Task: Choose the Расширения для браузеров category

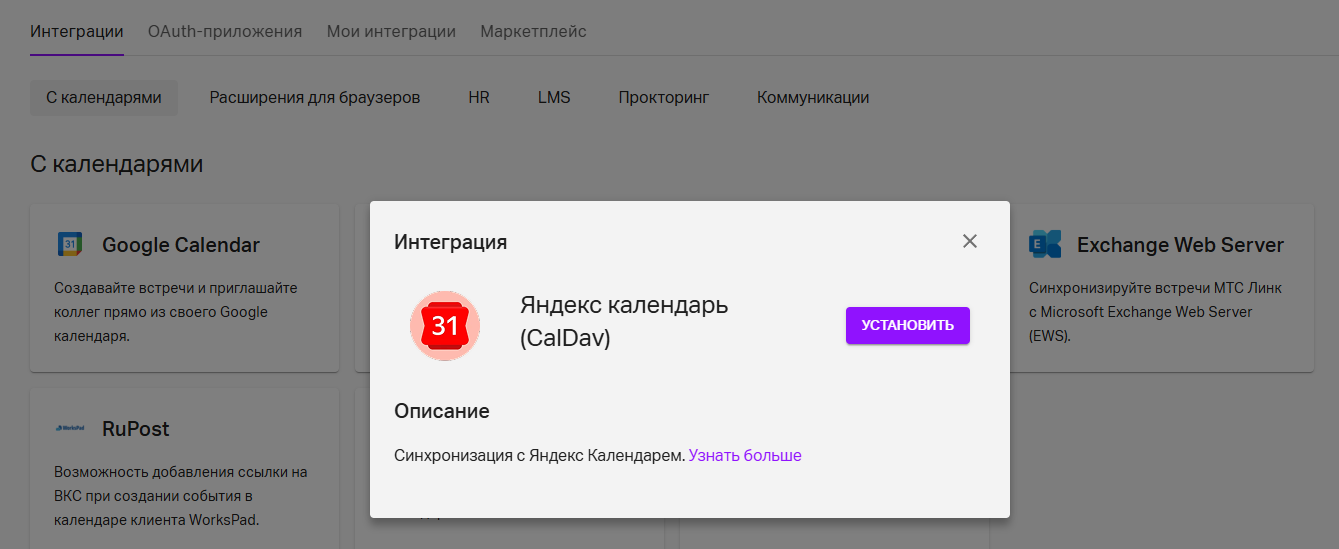Action: [x=314, y=98]
